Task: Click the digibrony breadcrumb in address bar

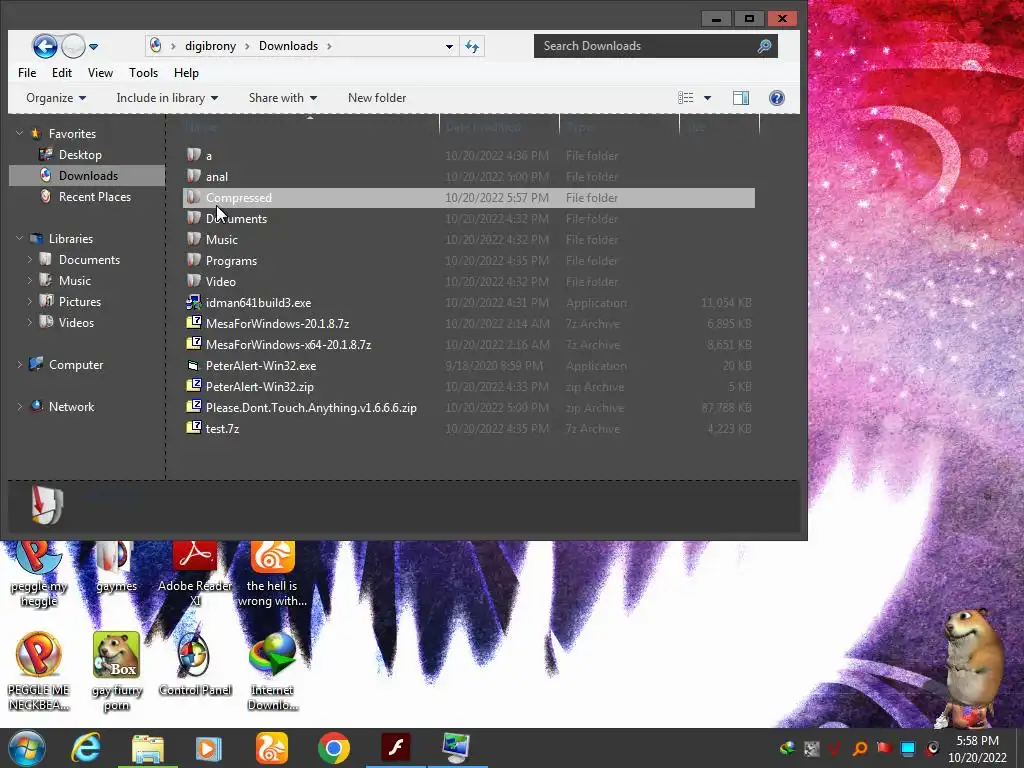Action: [x=210, y=46]
